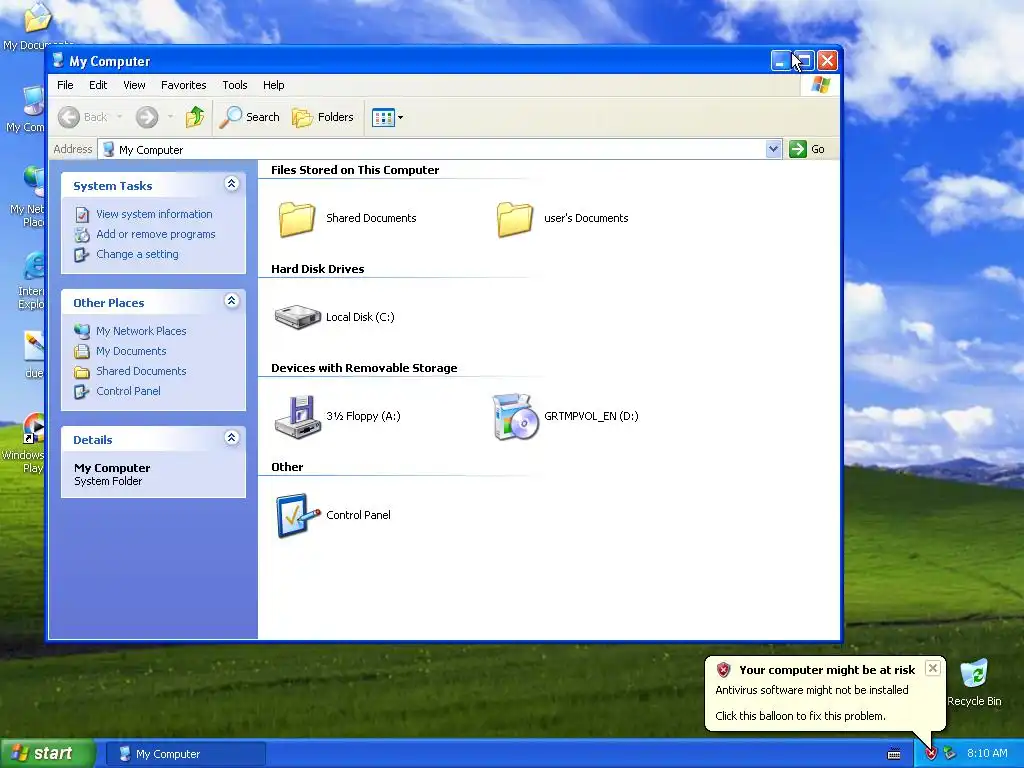Image resolution: width=1024 pixels, height=768 pixels.
Task: Click the keyboard icon in the tray
Action: [x=894, y=754]
